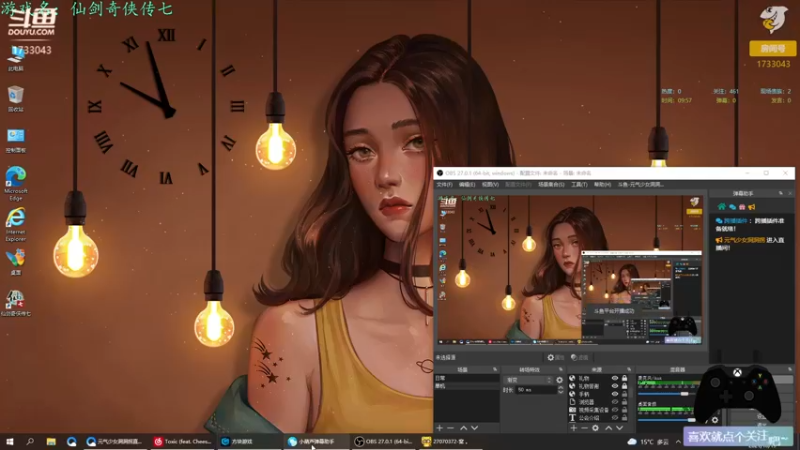Open the home icon in the danmu helper panel
The width and height of the screenshot is (800, 450).
721,207
